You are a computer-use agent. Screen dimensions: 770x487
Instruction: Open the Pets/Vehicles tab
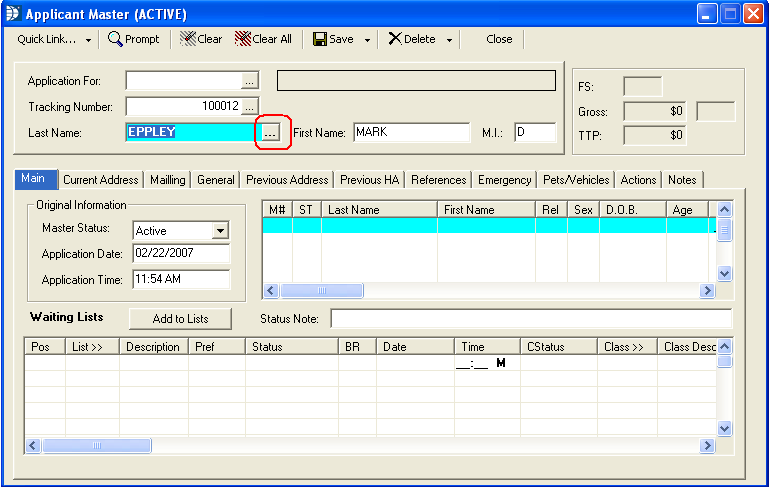575,180
